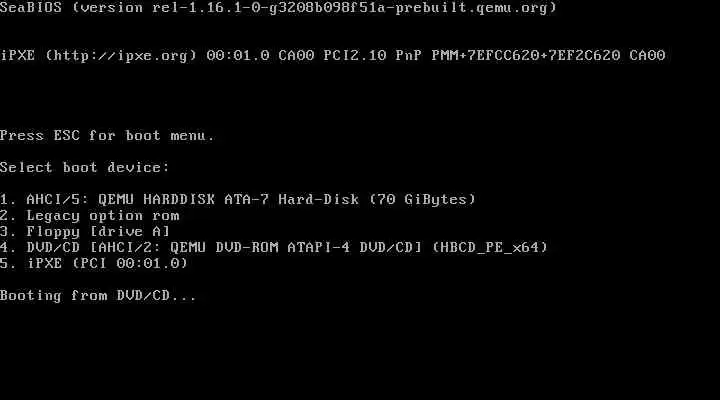Choose the Floppy drive A boot entry
The image size is (720, 400).
coord(85,231)
